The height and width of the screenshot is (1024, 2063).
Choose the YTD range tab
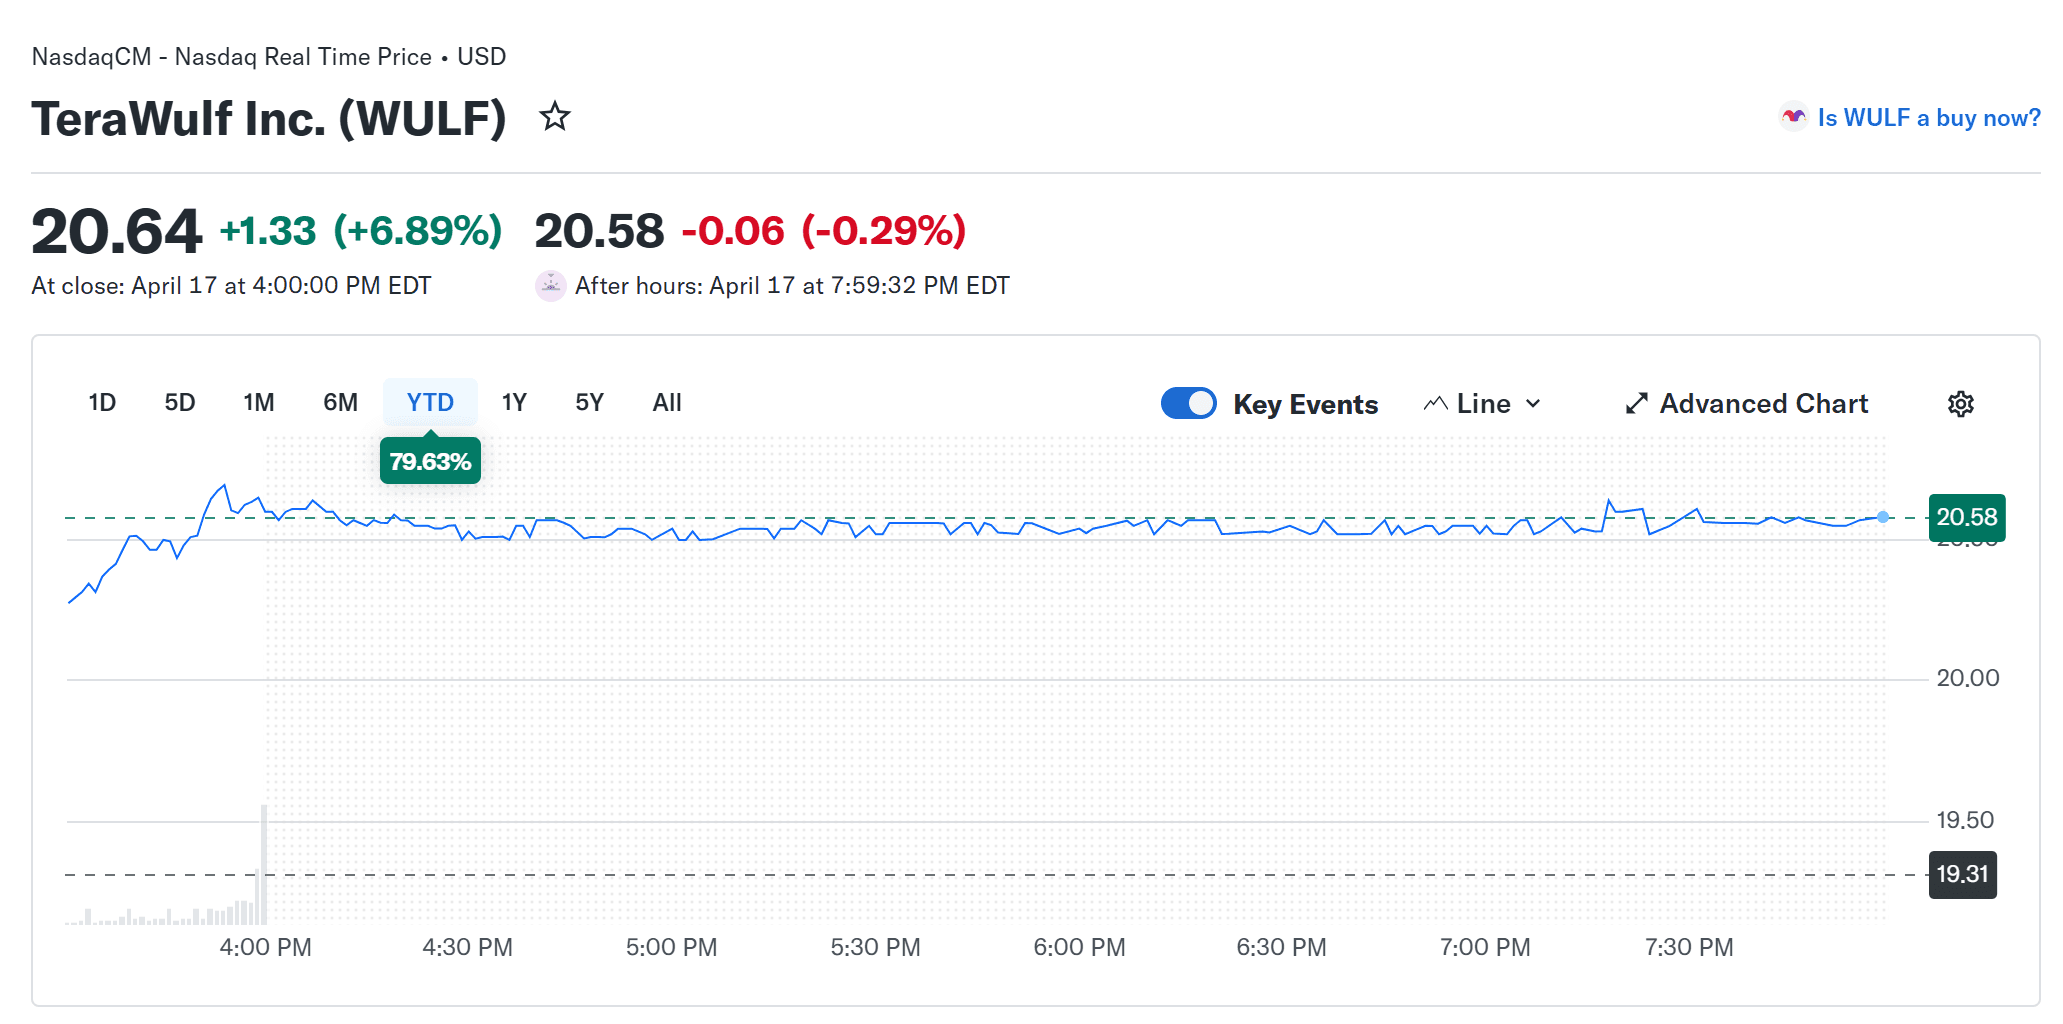[x=430, y=402]
